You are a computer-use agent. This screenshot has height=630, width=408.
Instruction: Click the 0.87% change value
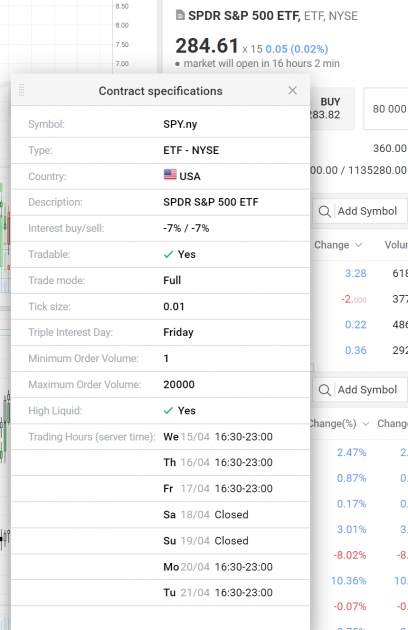[x=351, y=478]
